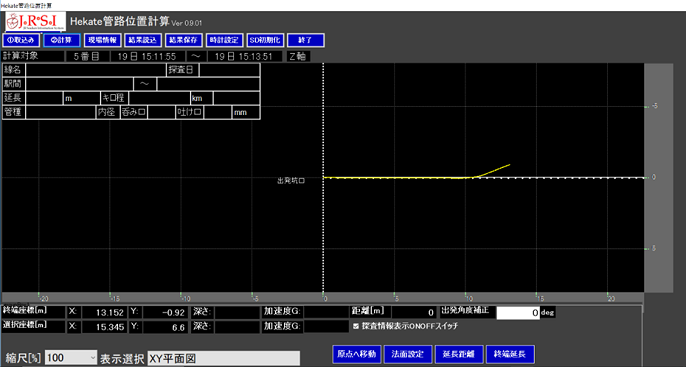
Task: Load results with 結果読込 button
Action: tap(143, 40)
